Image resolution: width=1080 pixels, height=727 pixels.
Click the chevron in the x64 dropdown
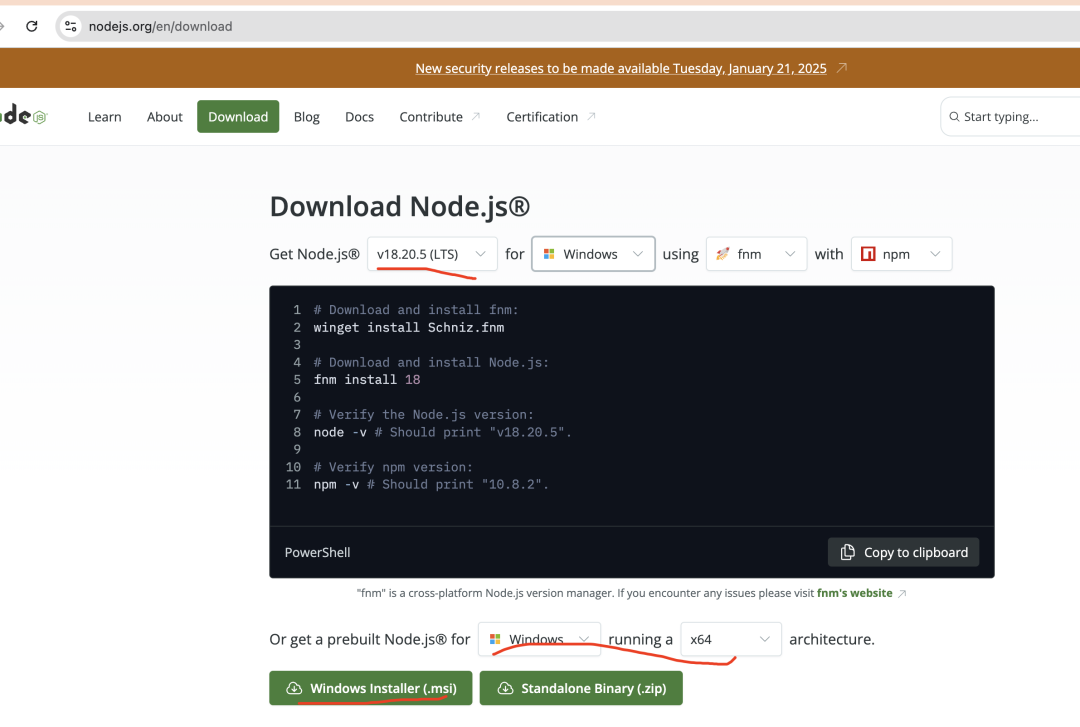pos(765,639)
